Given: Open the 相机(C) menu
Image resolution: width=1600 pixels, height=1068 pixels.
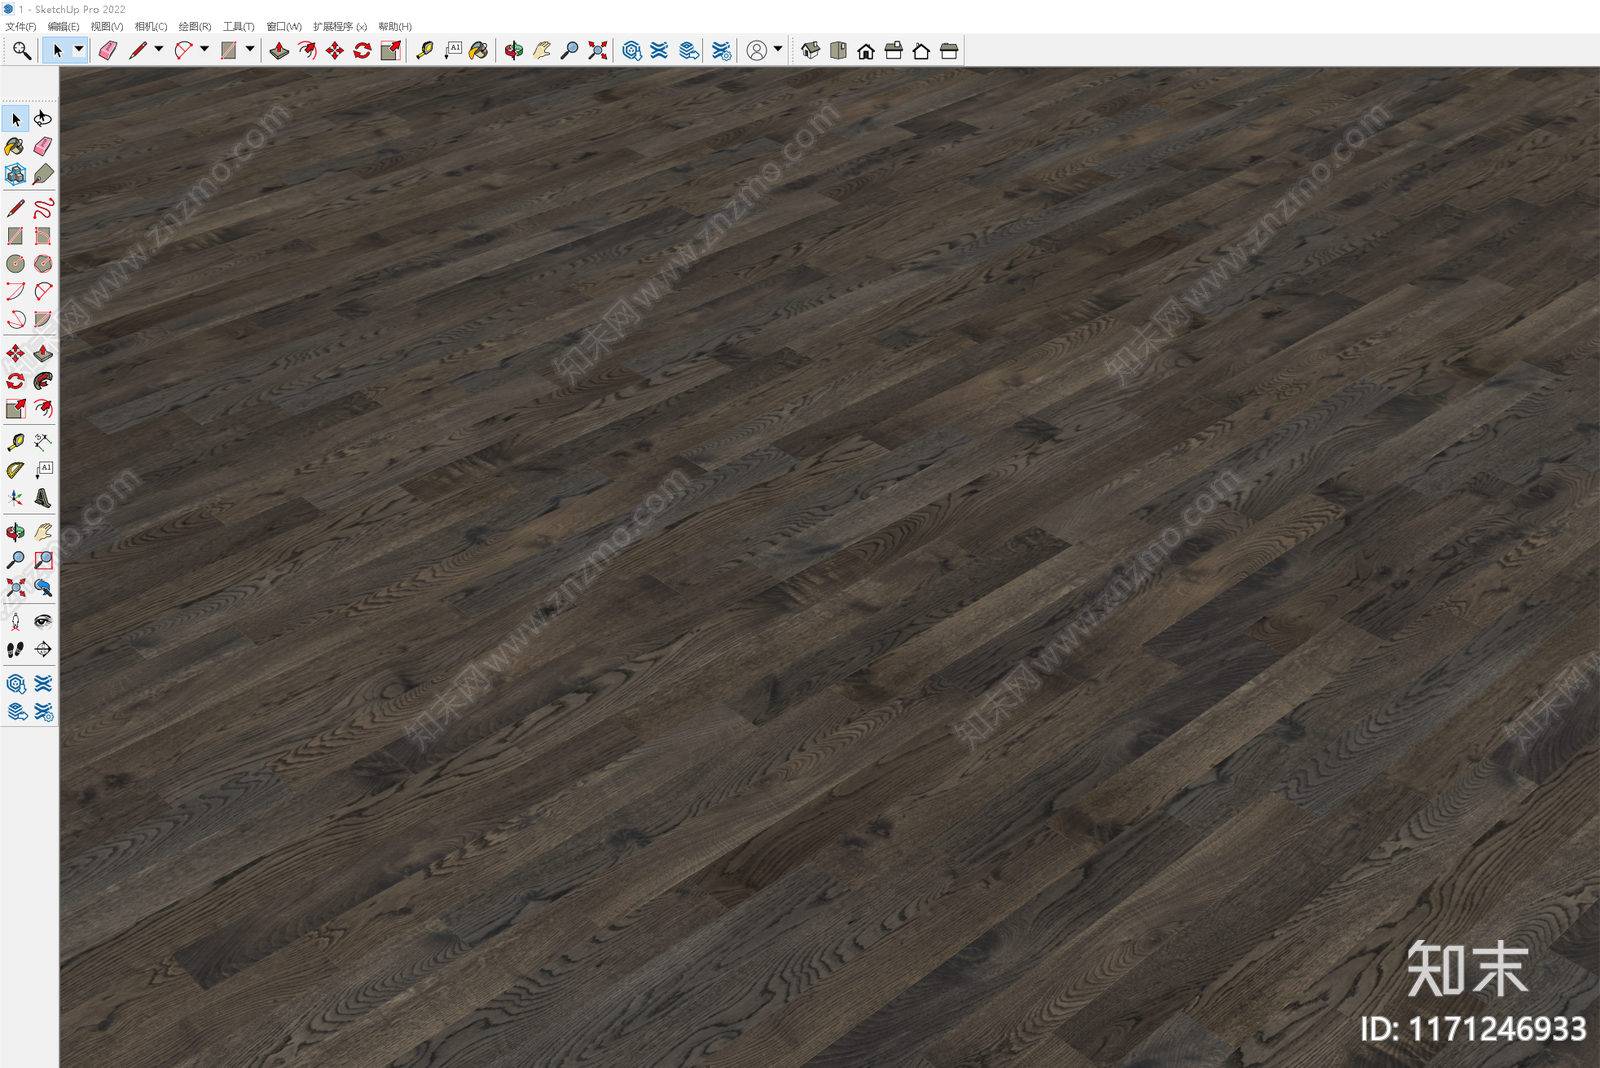Looking at the screenshot, I should [x=151, y=26].
